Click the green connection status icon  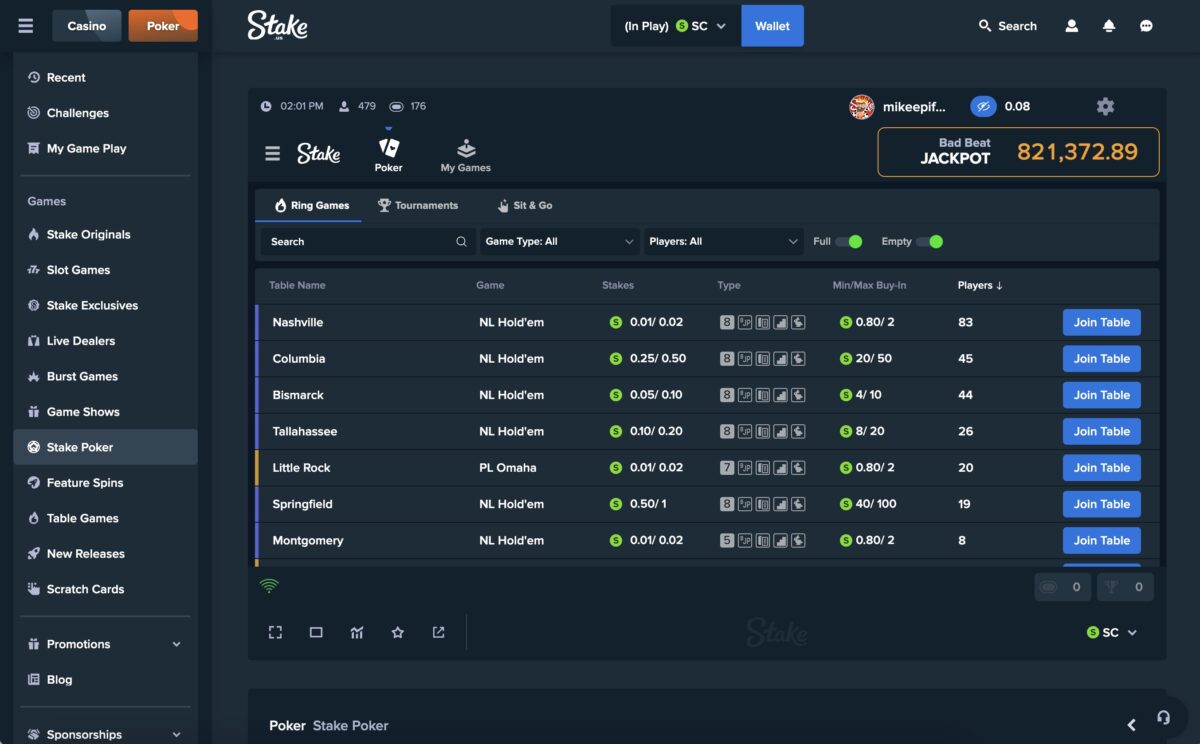click(x=269, y=586)
